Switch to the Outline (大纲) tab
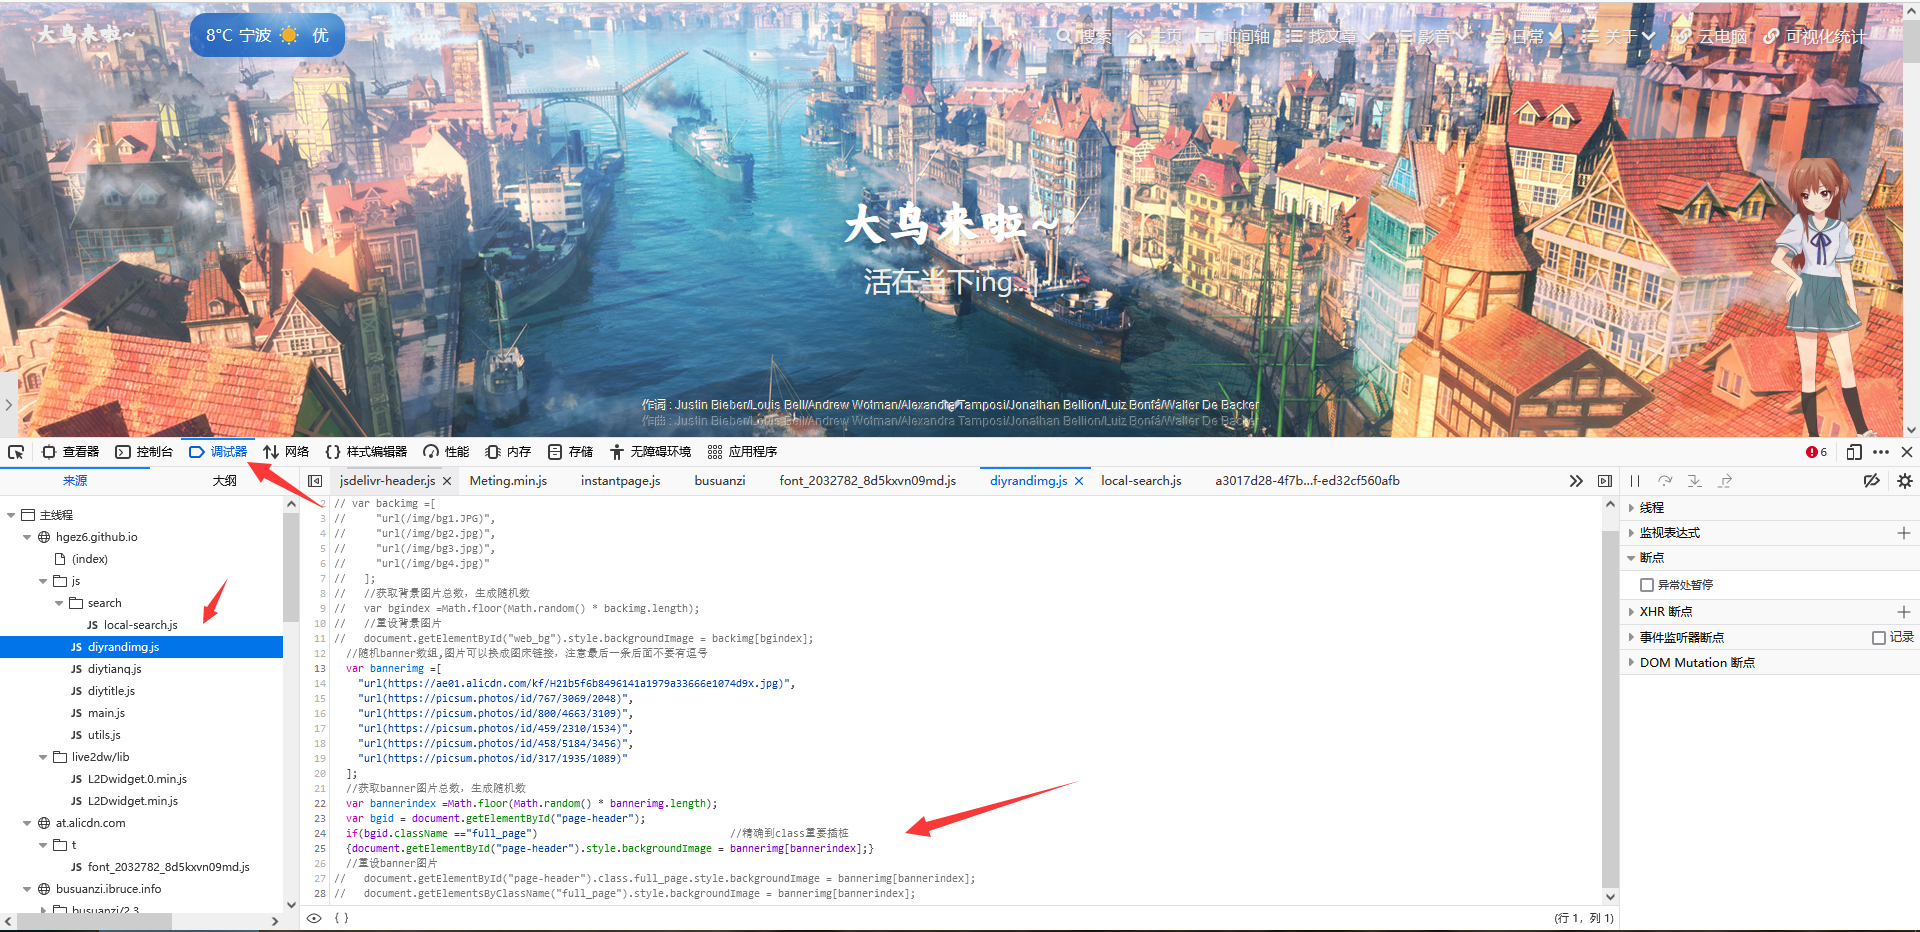Screen dimensions: 1920x932 click(x=225, y=481)
